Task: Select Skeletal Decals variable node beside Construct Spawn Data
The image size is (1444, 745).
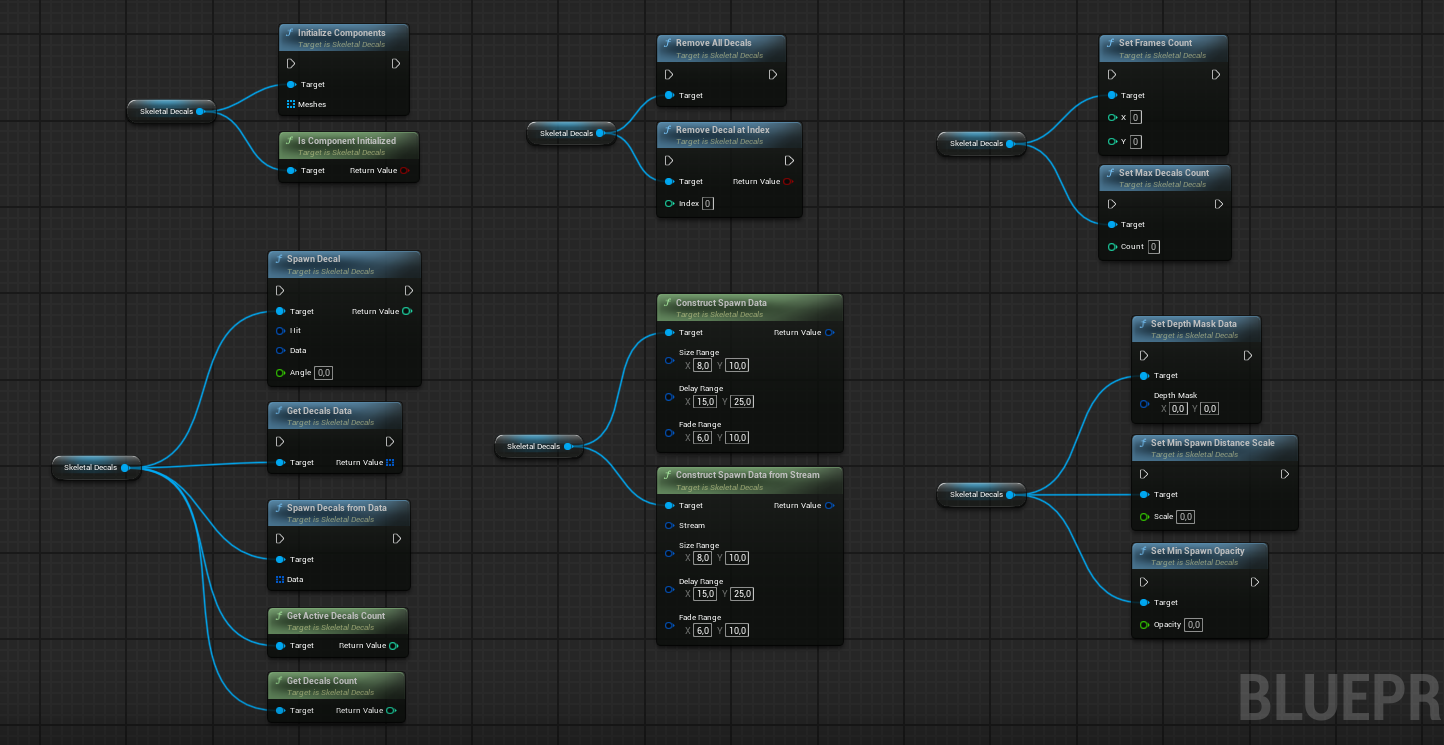Action: point(539,446)
